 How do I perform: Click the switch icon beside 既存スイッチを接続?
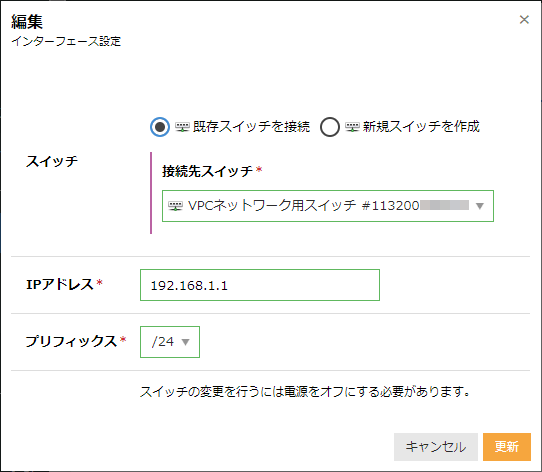click(182, 127)
